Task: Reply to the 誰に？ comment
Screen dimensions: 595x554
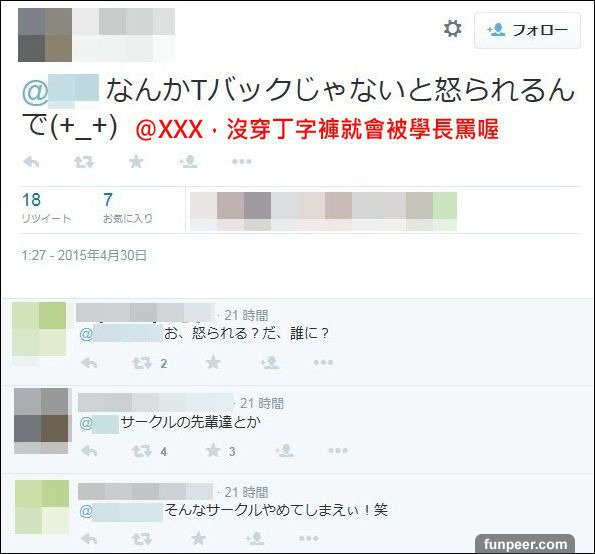Action: coord(90,363)
